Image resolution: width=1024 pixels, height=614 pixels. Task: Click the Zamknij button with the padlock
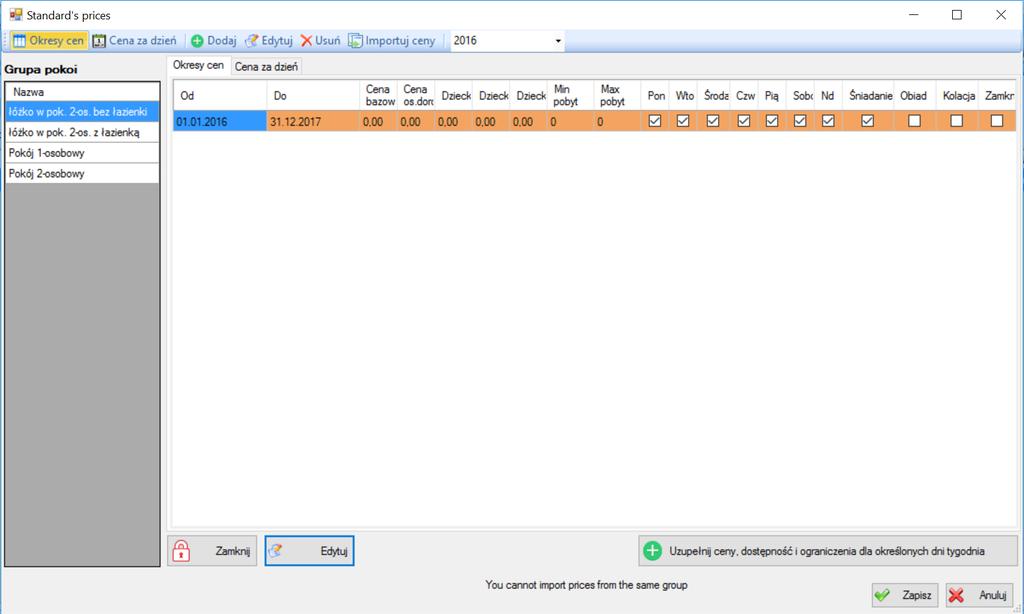pyautogui.click(x=212, y=551)
